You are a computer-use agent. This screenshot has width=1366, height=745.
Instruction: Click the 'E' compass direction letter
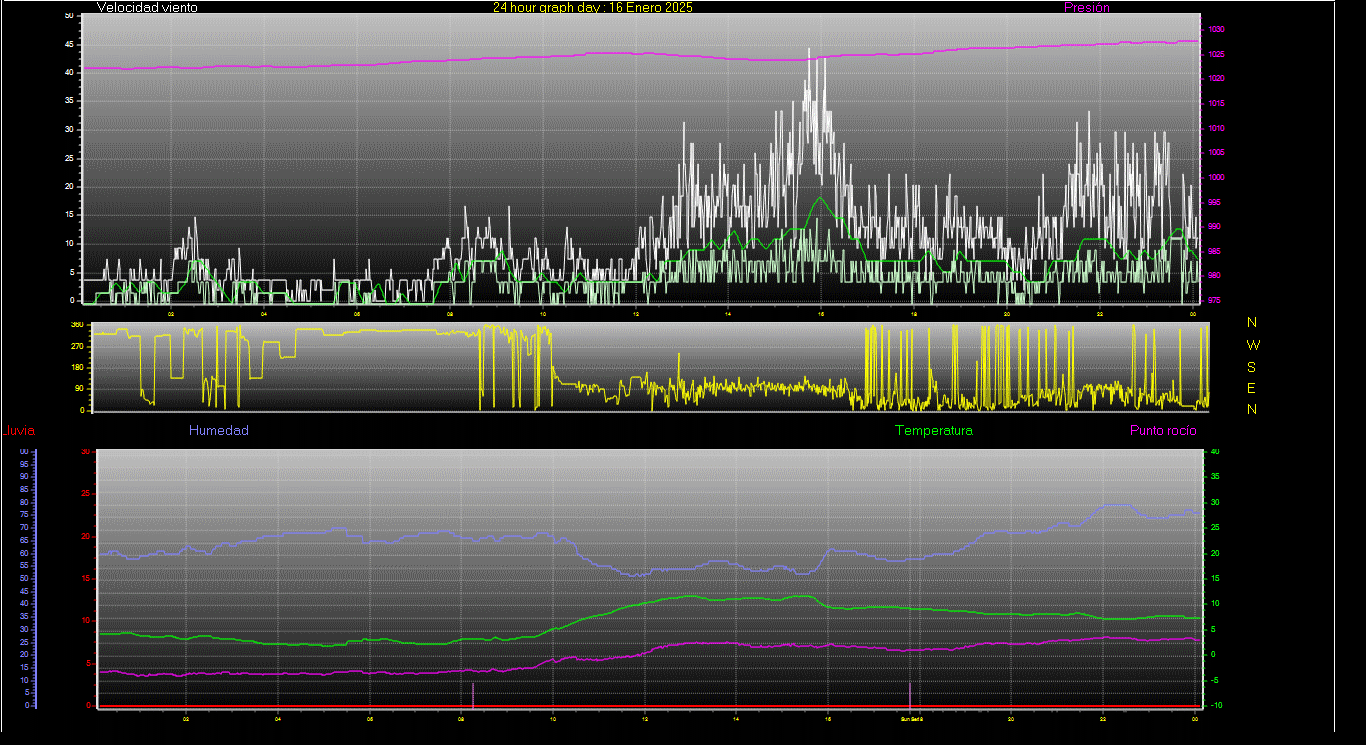pos(1252,388)
